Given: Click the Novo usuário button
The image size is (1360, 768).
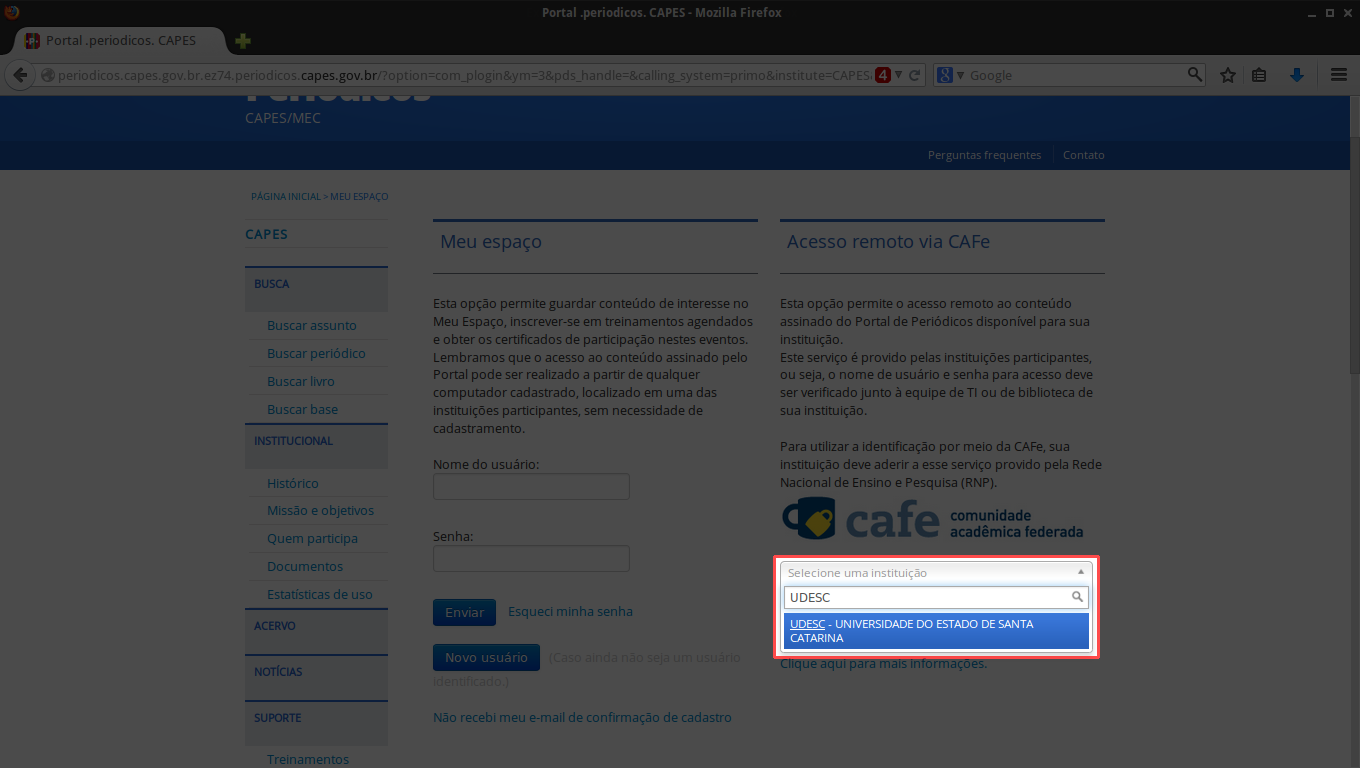Looking at the screenshot, I should click(x=486, y=658).
